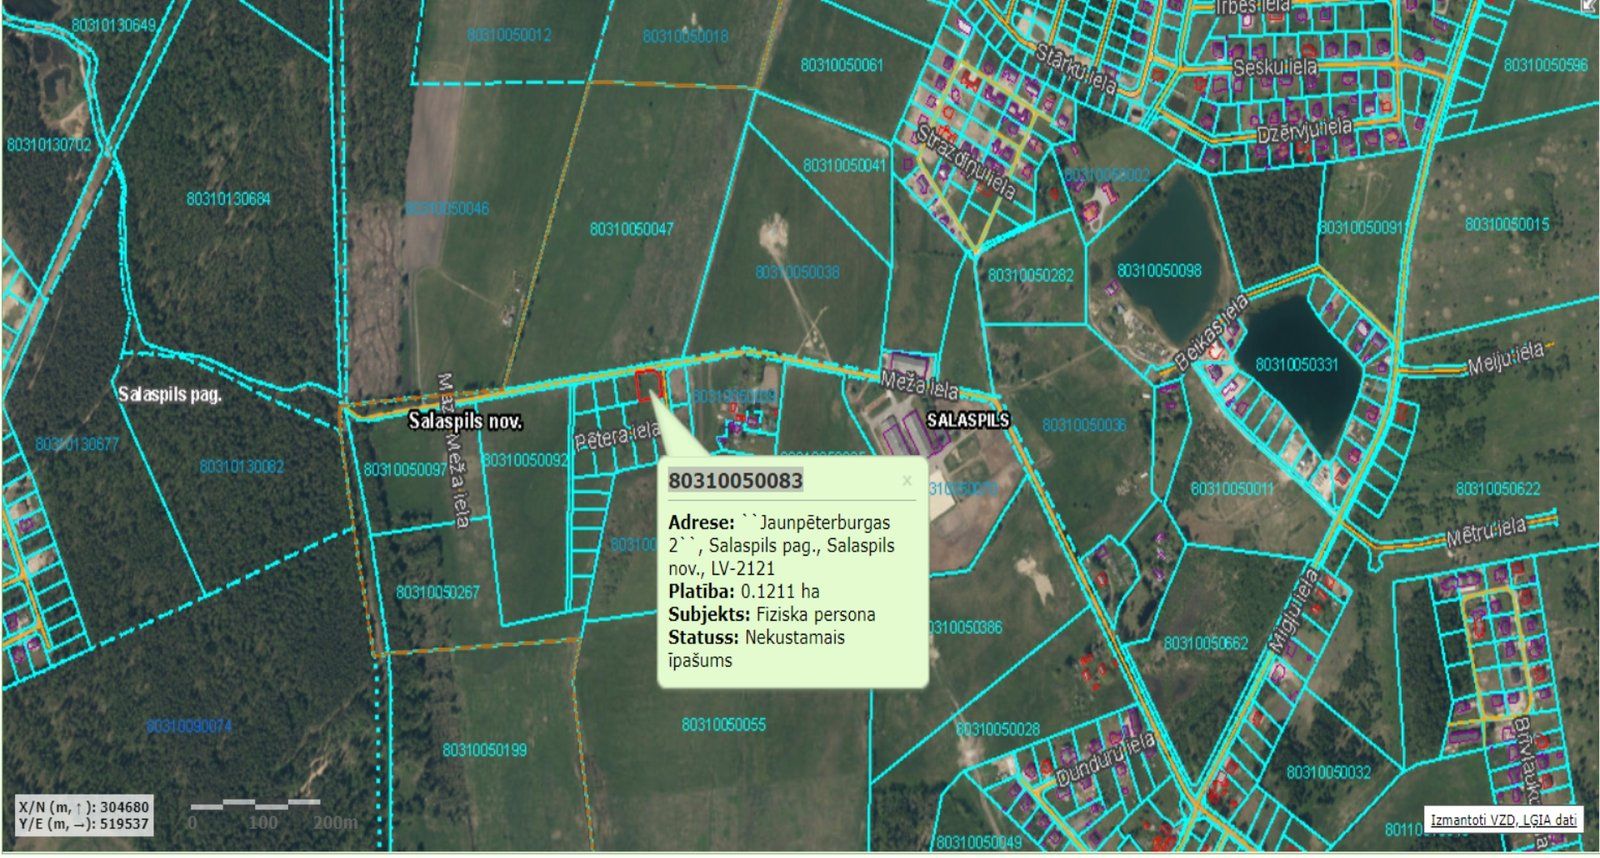Screen dimensions: 1600x858
Task: Select parcel label 80310050282
Action: [x=1031, y=275]
